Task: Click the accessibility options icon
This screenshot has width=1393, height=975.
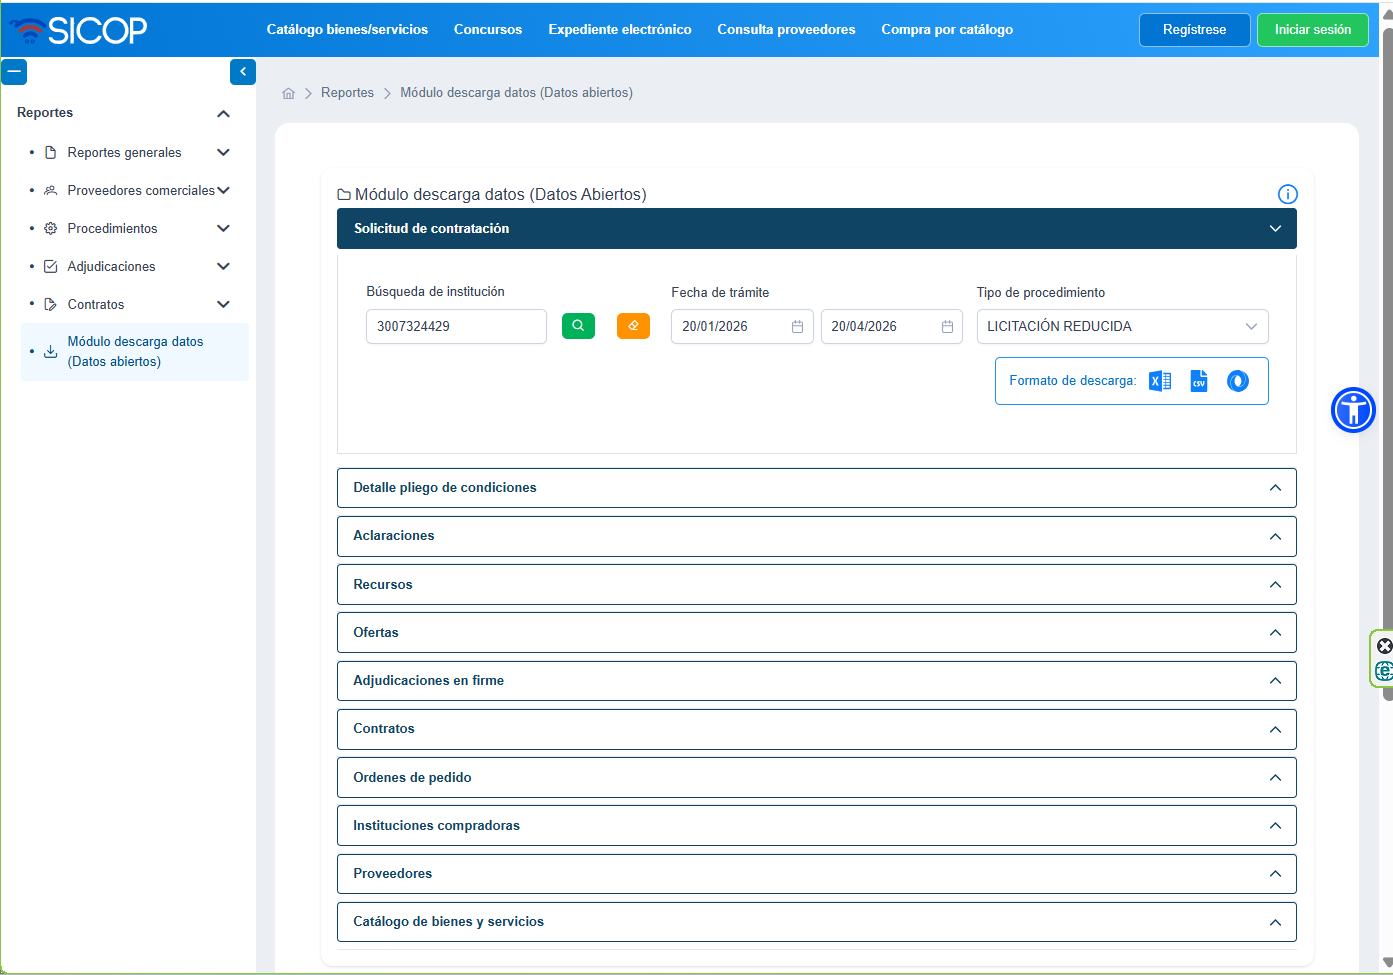Action: tap(1353, 410)
